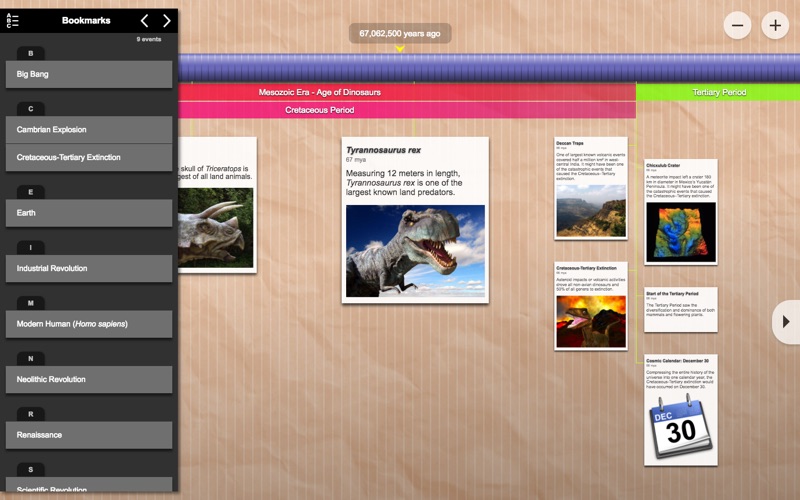
Task: Click the purple timeline scale bar
Action: point(489,67)
